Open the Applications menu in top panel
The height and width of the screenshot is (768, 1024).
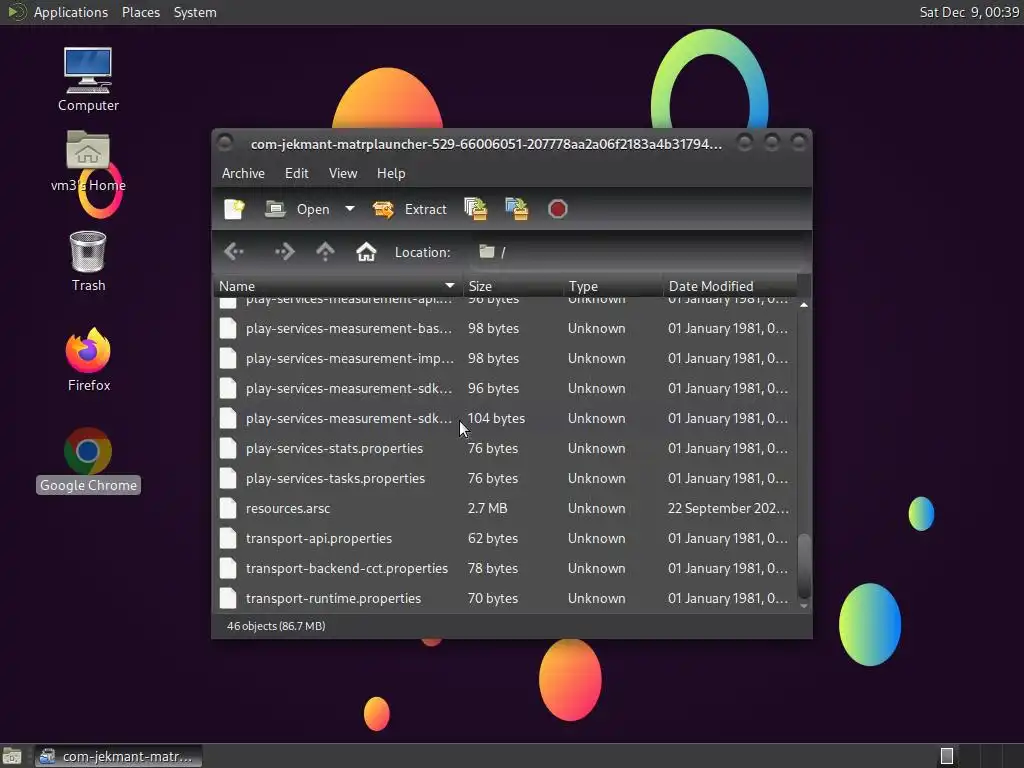point(71,12)
